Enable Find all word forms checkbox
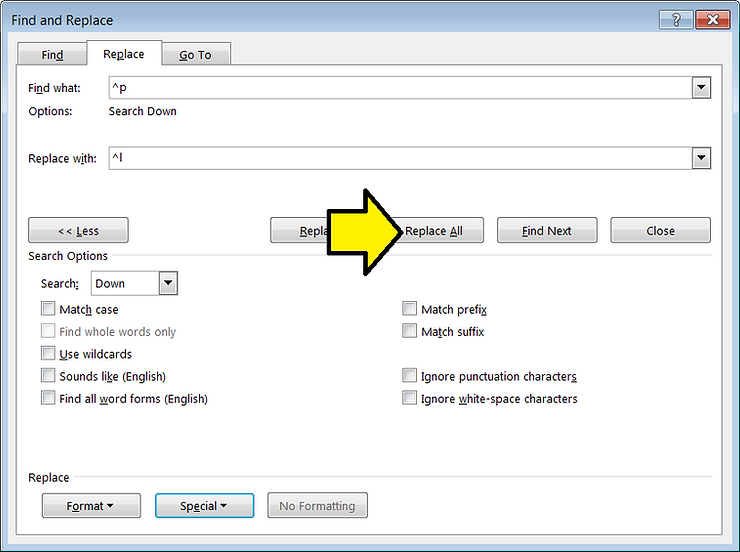Viewport: 740px width, 552px height. click(48, 398)
